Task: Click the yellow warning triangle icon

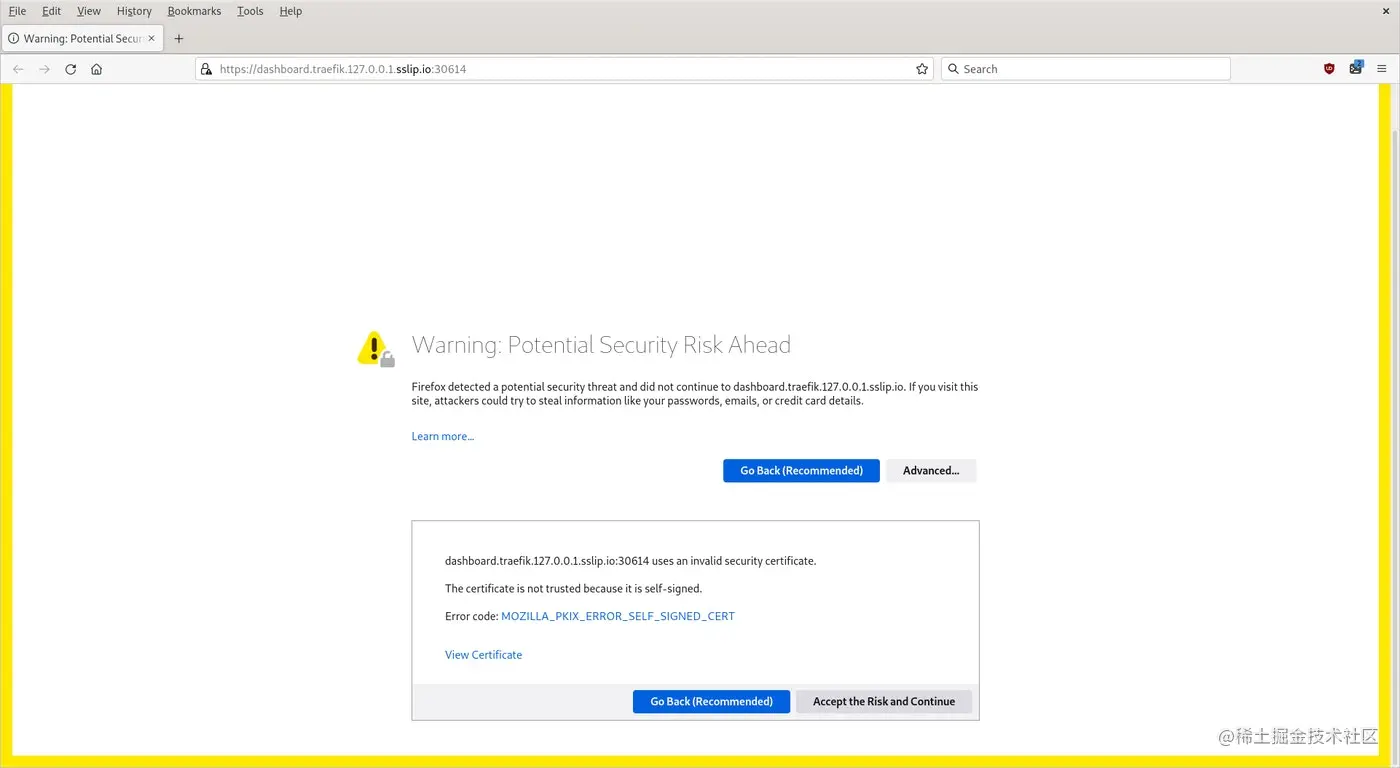Action: [375, 348]
